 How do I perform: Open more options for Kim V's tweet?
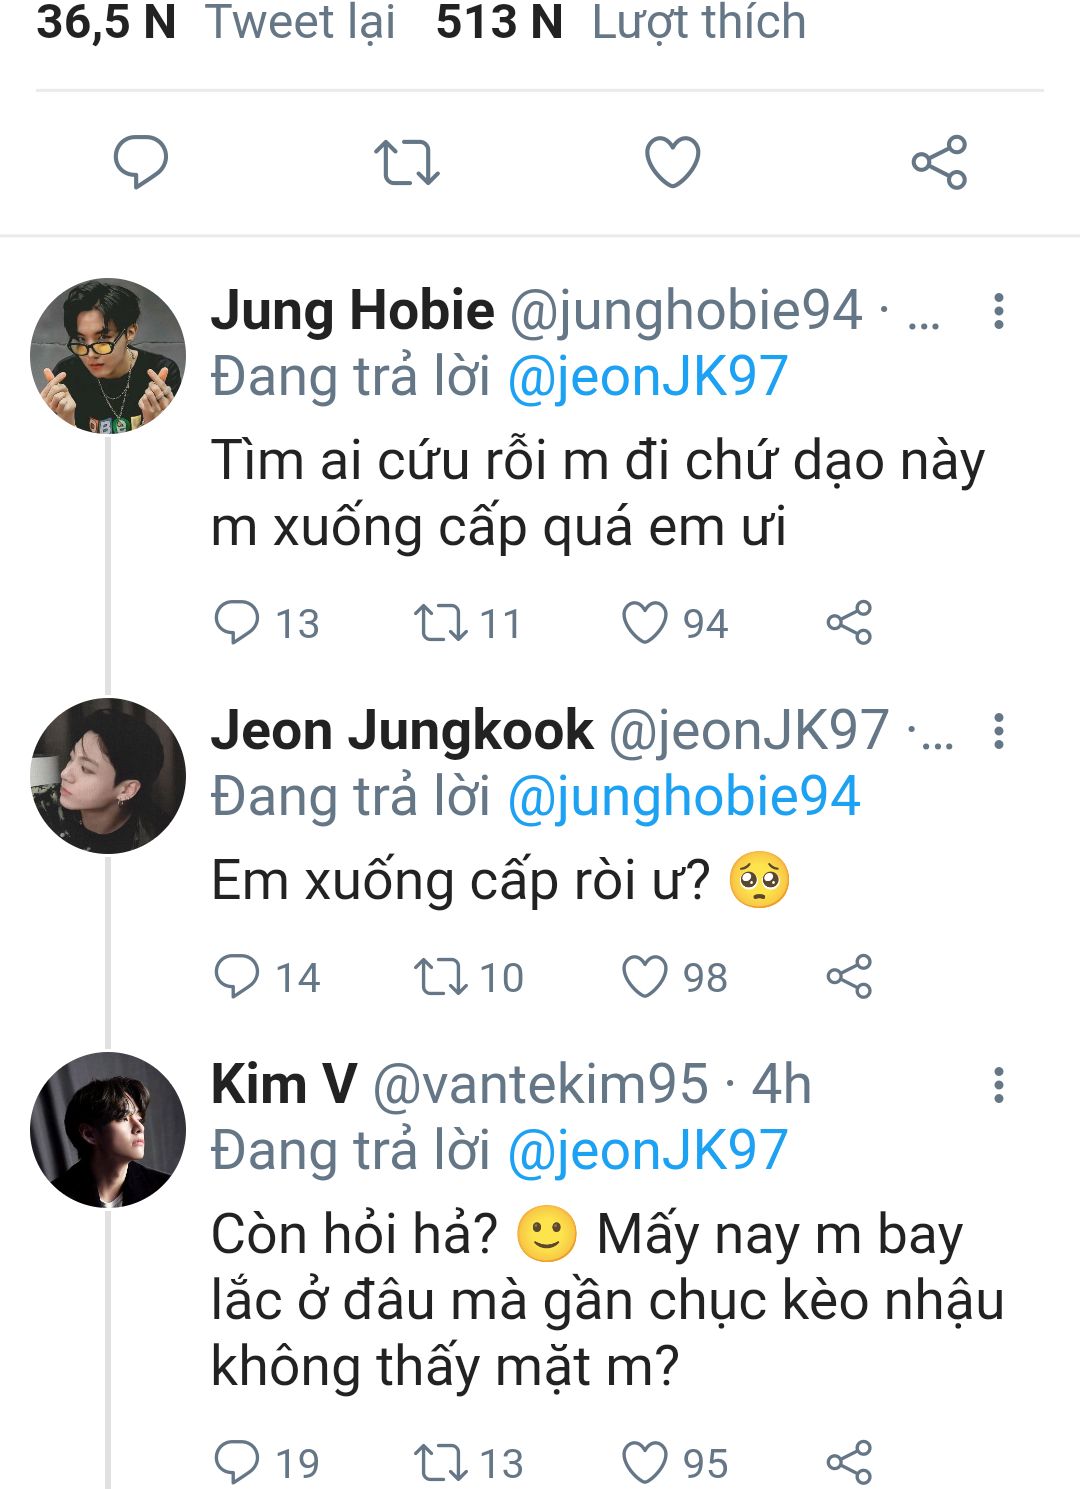tap(998, 1085)
